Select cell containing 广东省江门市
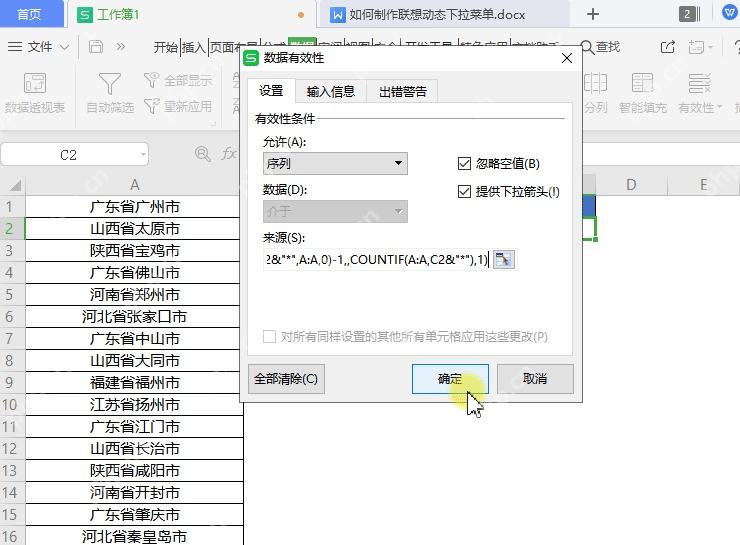The image size is (740, 545). pyautogui.click(x=134, y=427)
